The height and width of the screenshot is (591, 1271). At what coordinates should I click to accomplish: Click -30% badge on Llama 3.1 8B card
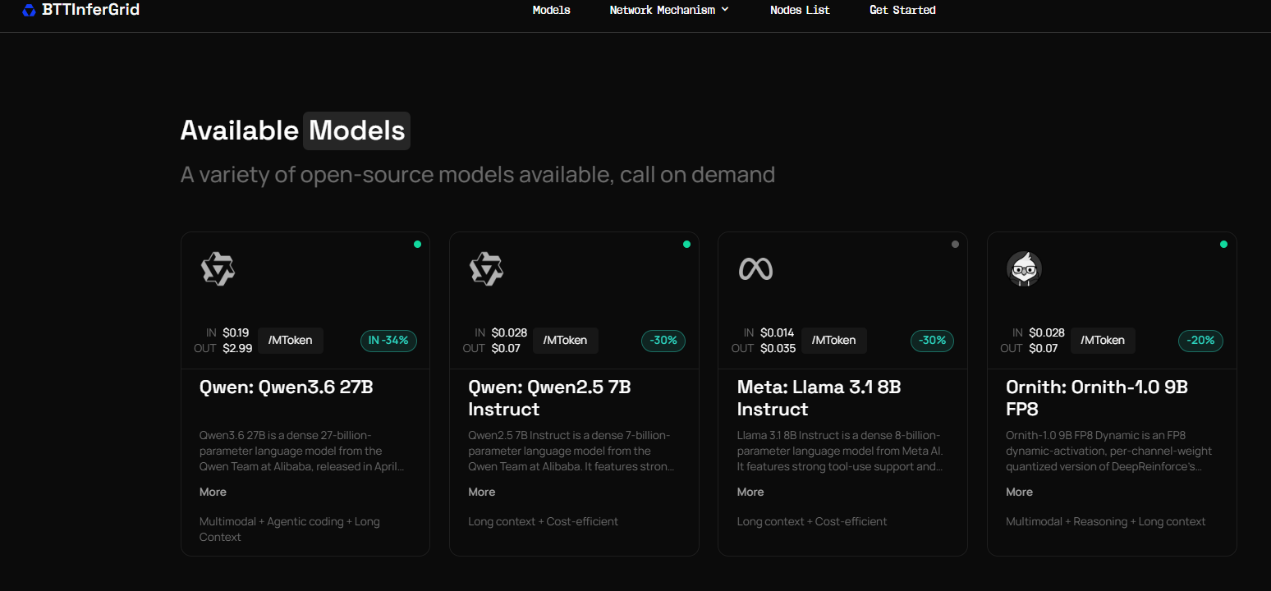click(x=932, y=340)
